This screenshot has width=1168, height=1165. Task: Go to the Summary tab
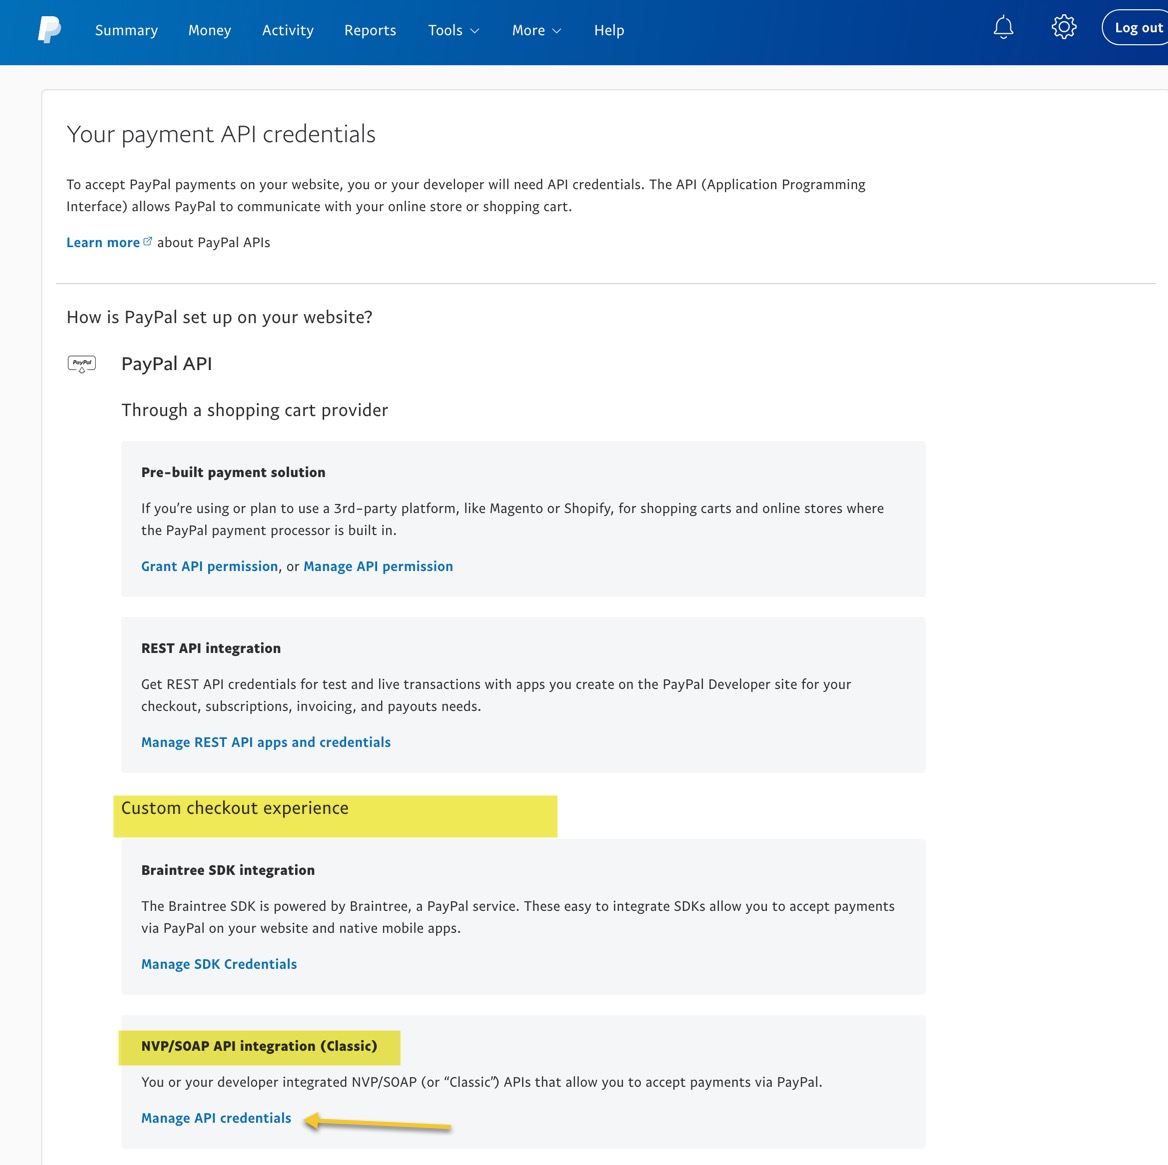click(127, 31)
